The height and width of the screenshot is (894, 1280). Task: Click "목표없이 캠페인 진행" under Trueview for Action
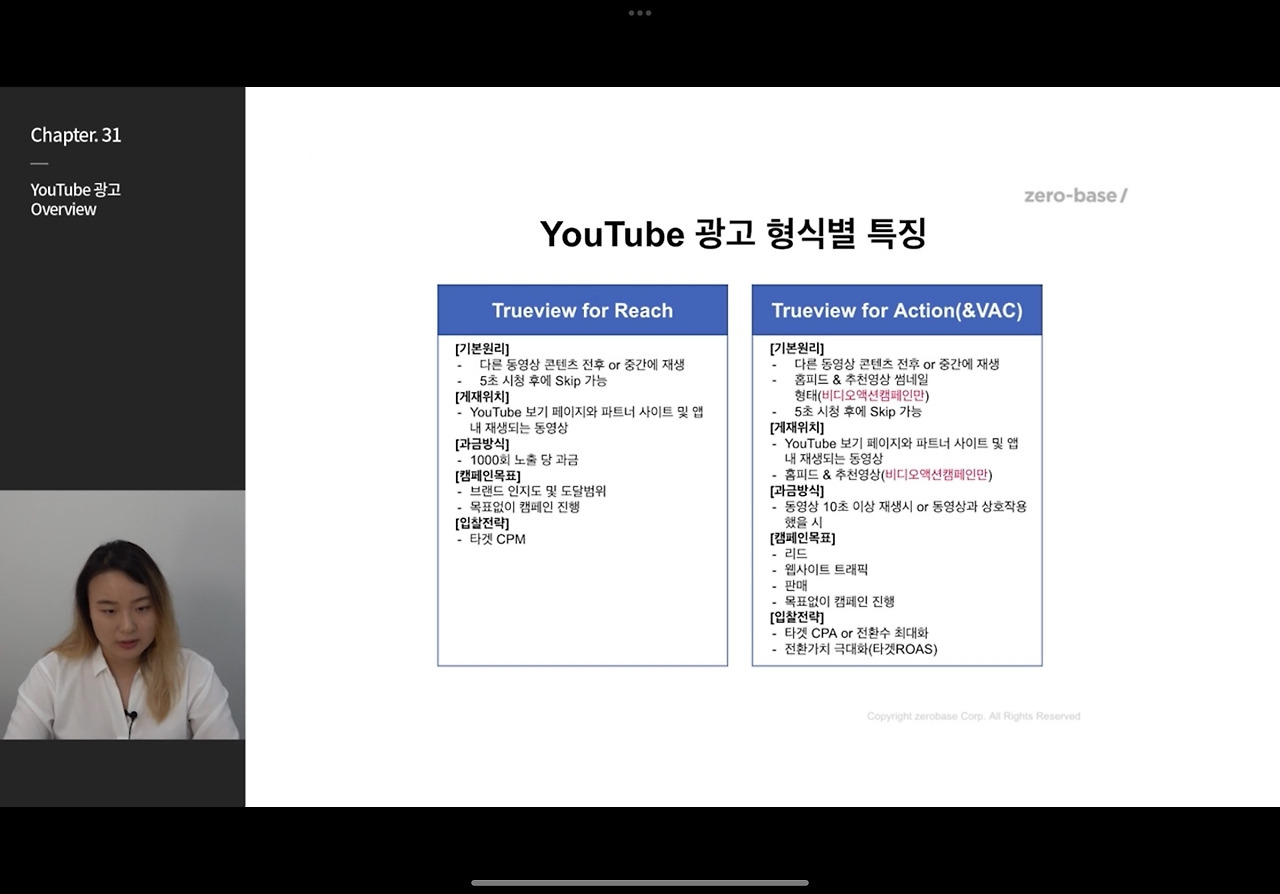tap(840, 602)
